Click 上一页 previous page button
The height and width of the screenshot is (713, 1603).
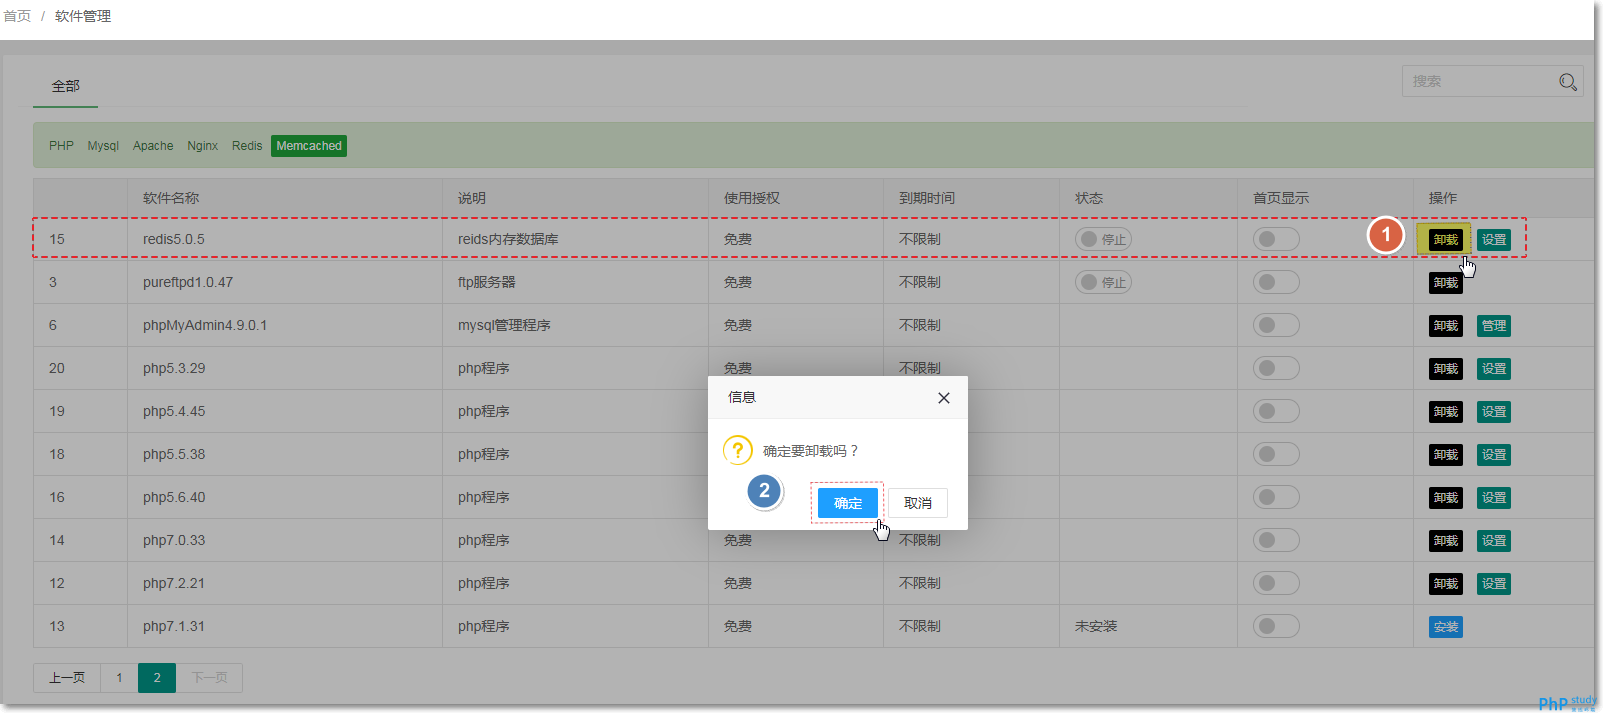[67, 678]
